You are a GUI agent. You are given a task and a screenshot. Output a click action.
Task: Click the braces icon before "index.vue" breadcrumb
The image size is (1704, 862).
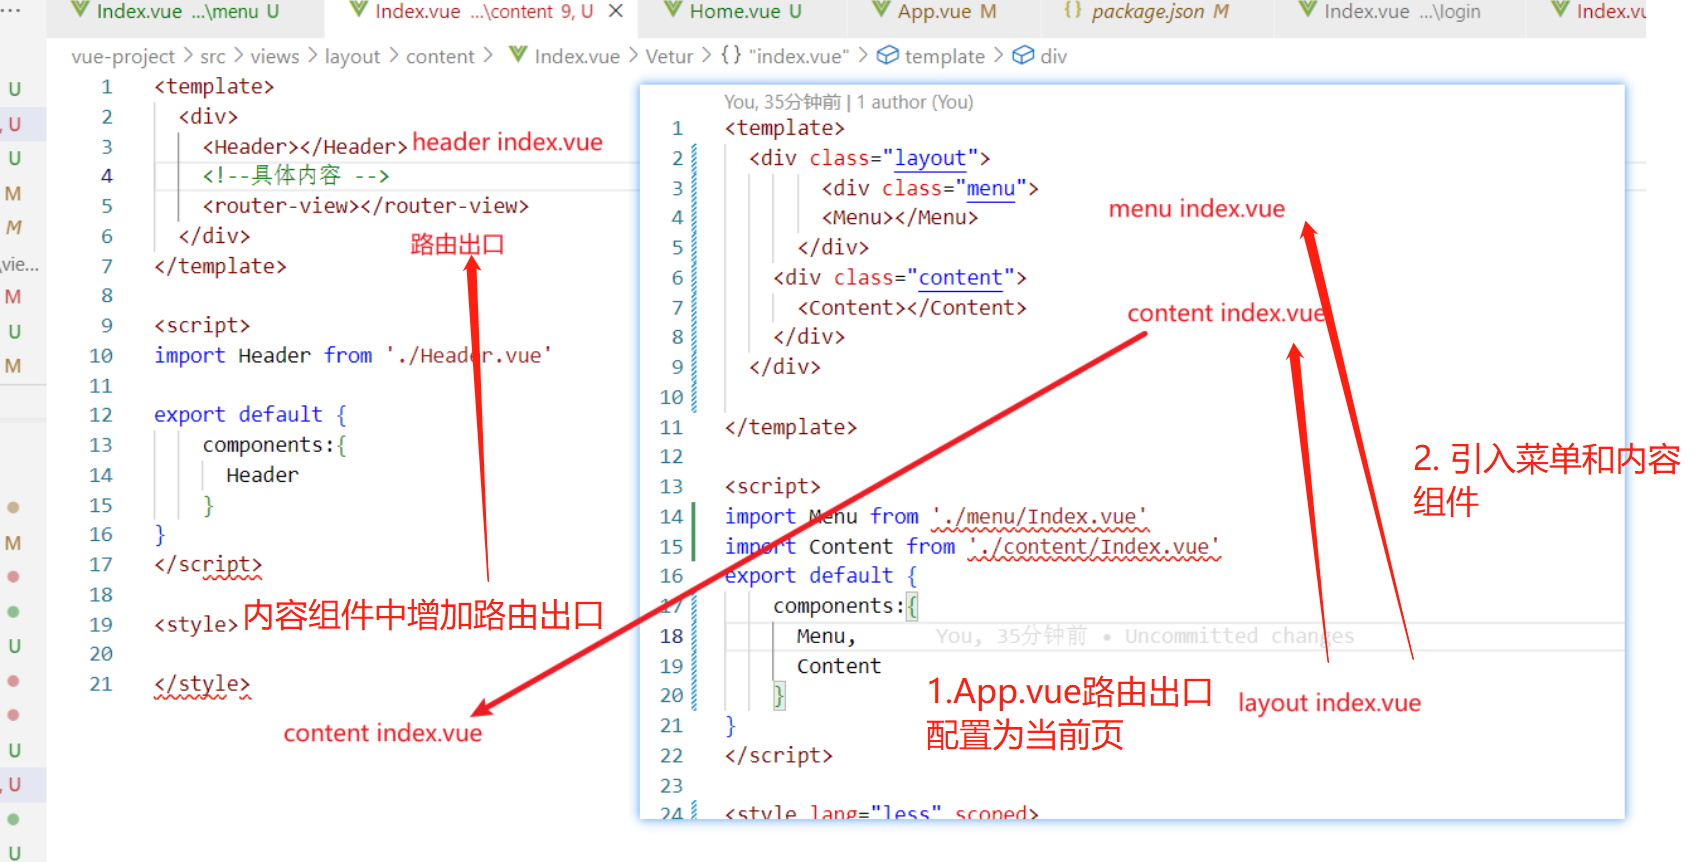coord(731,55)
